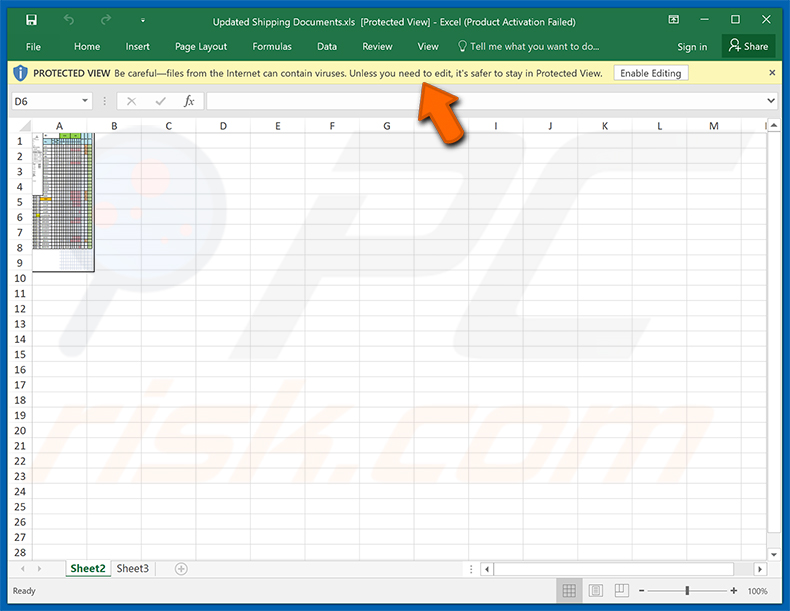Select the Sheet2 tab
Viewport: 790px width, 611px height.
coord(88,569)
